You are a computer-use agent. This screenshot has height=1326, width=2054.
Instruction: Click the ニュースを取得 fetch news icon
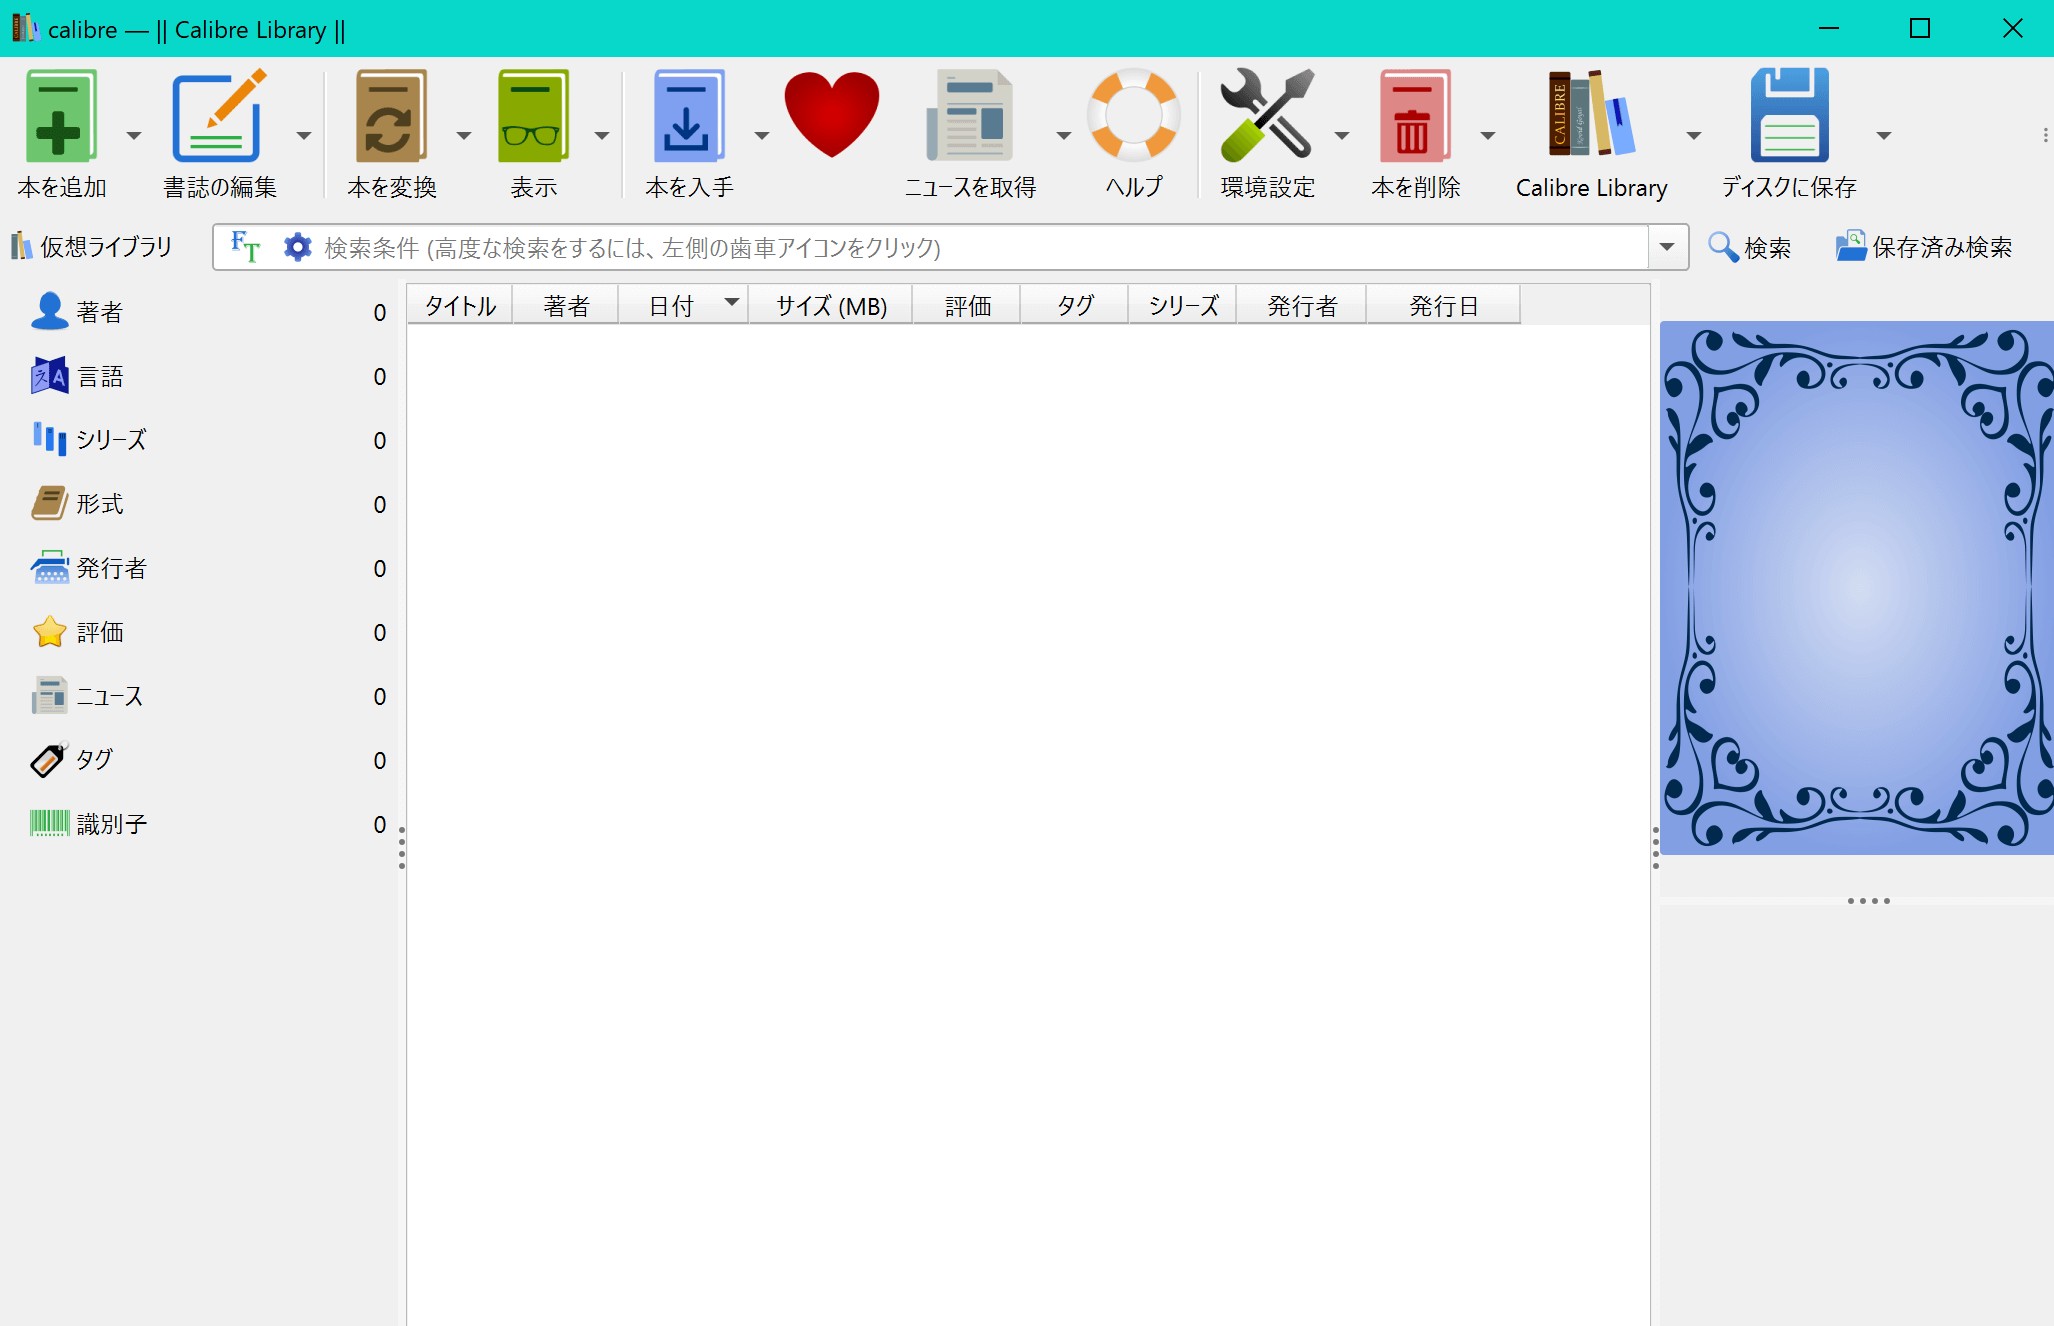(969, 115)
